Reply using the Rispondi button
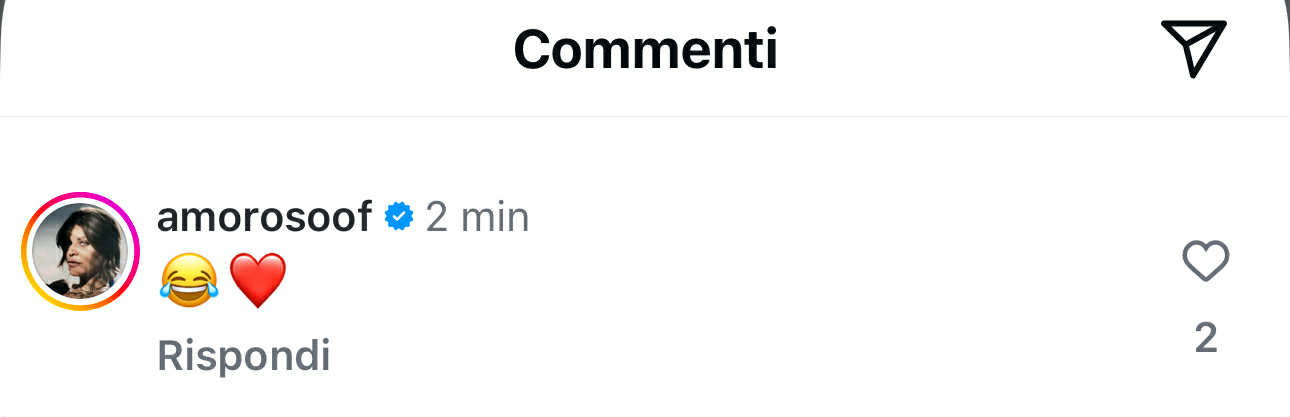Viewport: 1290px width, 417px height. [x=244, y=355]
